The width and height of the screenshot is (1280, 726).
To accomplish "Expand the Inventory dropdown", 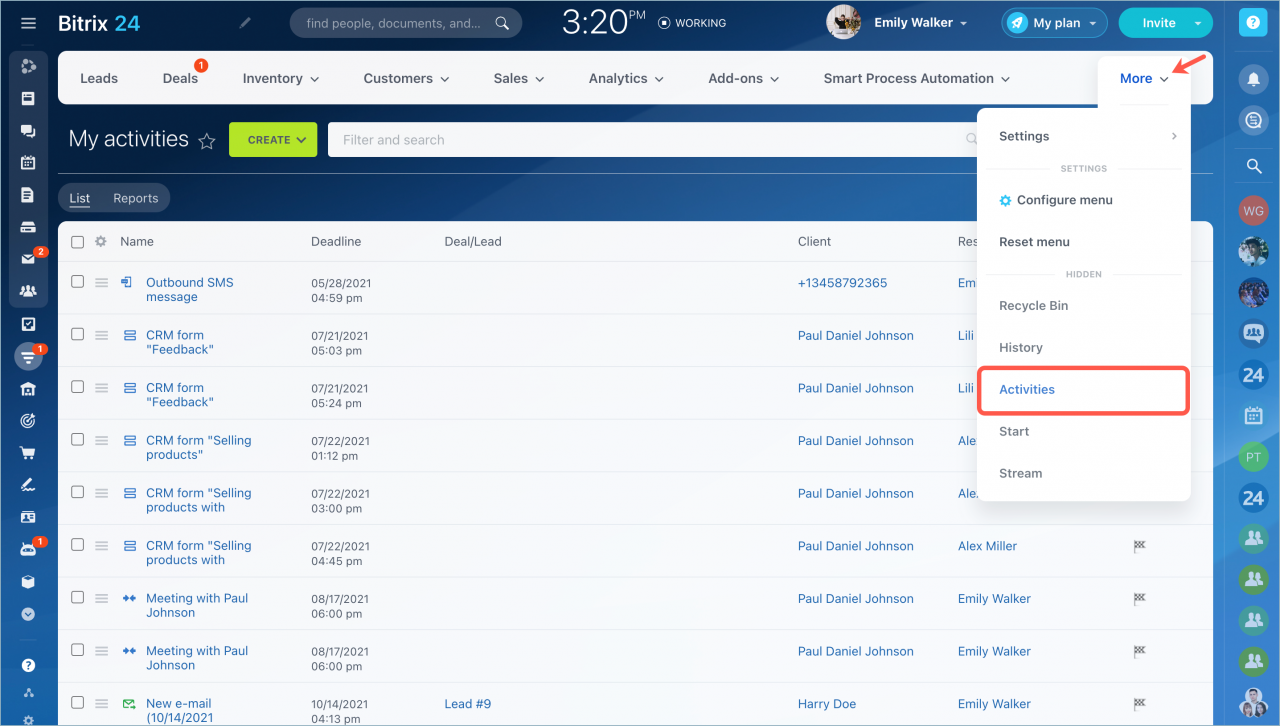I will [281, 78].
